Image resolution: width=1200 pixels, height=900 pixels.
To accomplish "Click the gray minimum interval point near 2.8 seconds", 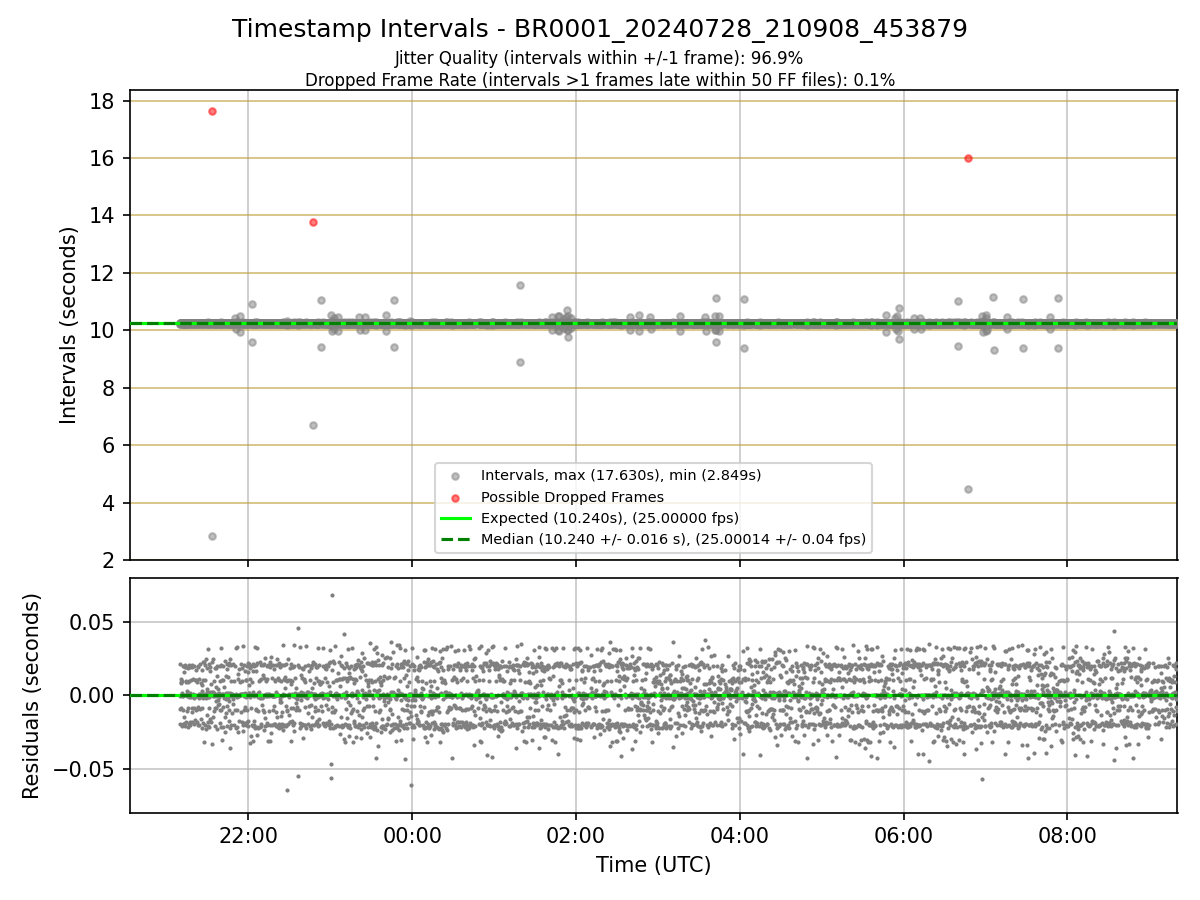I will [212, 536].
